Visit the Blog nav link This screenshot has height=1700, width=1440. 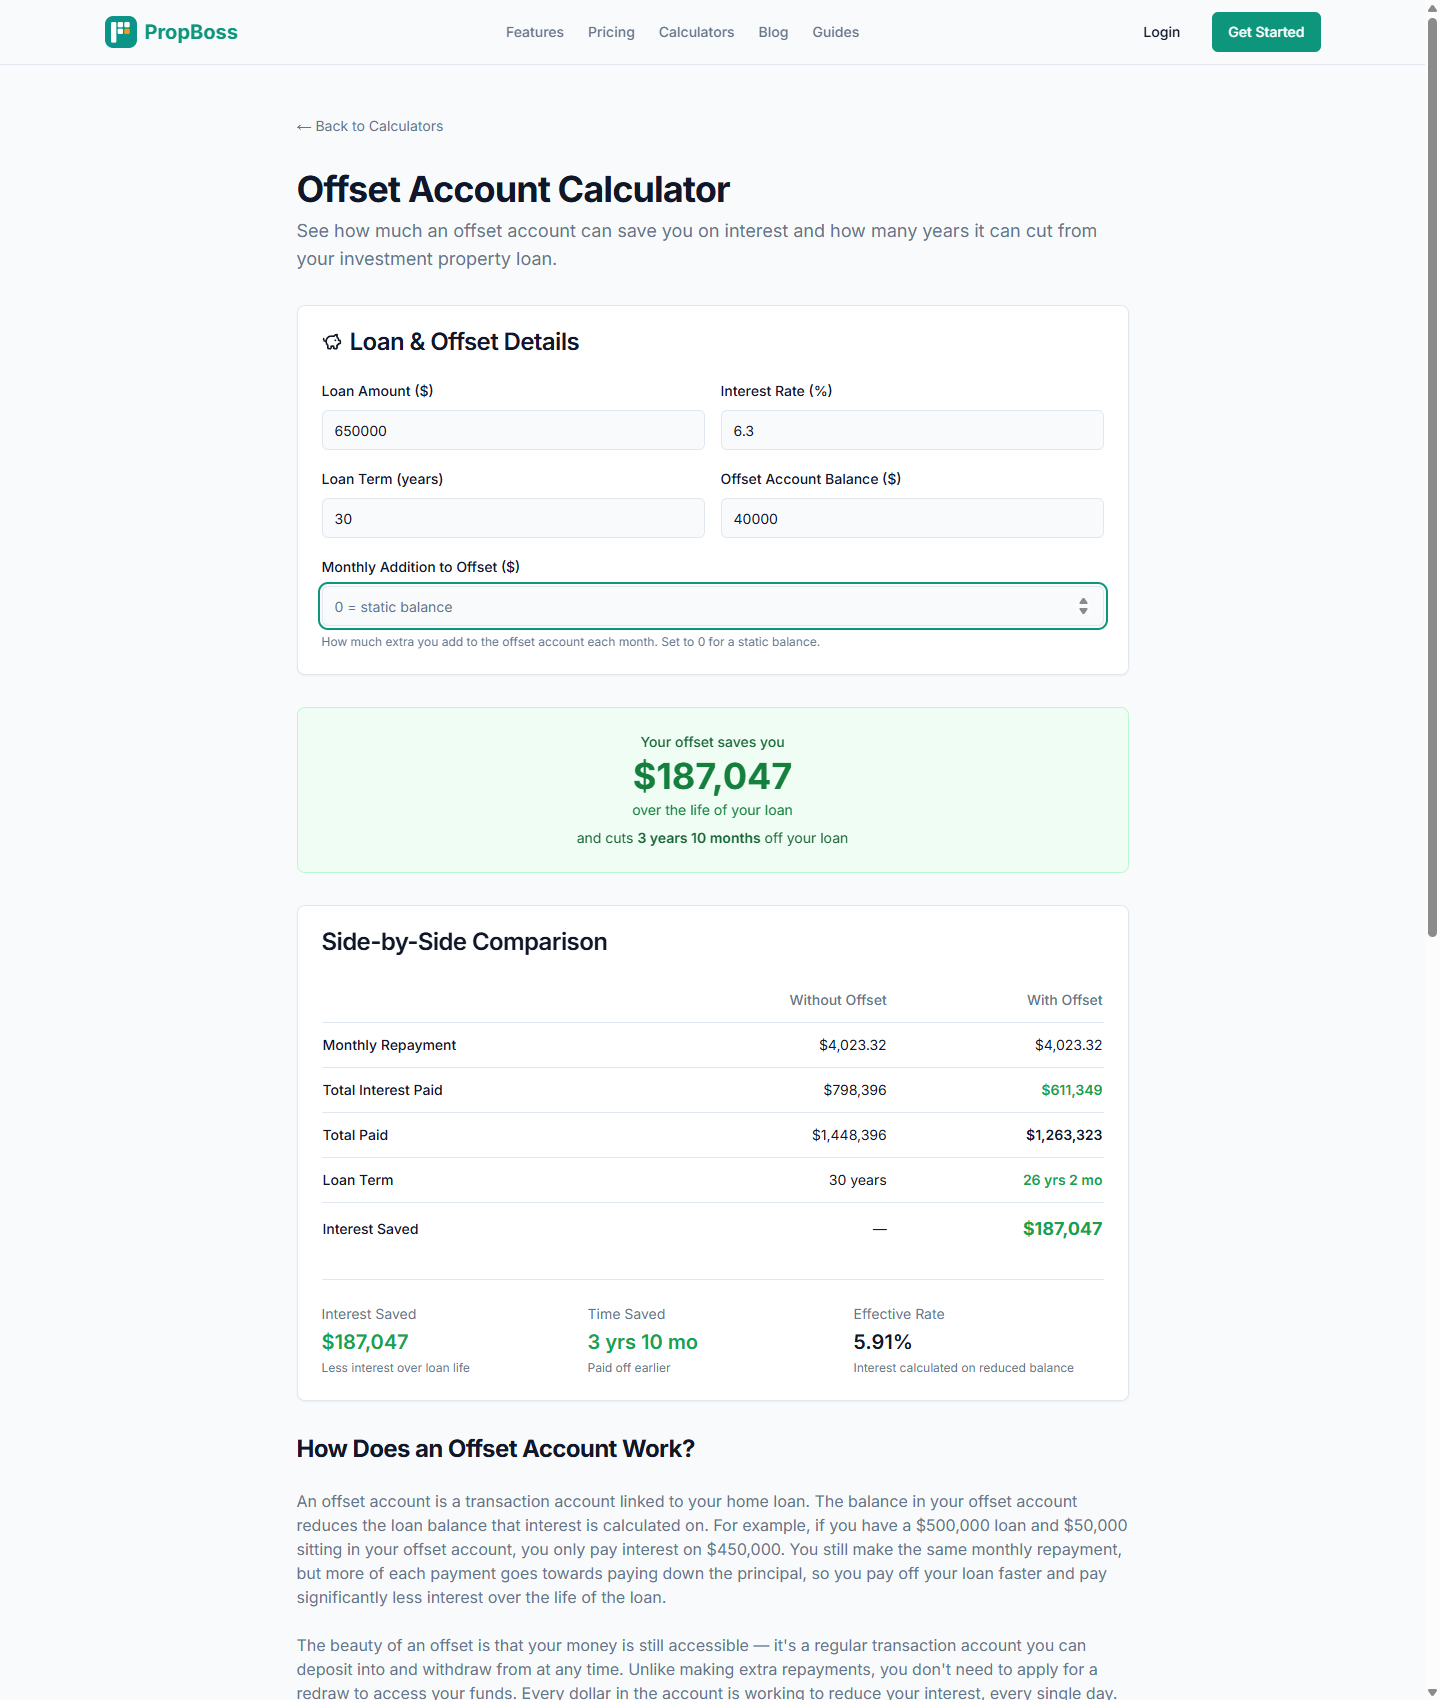[773, 32]
